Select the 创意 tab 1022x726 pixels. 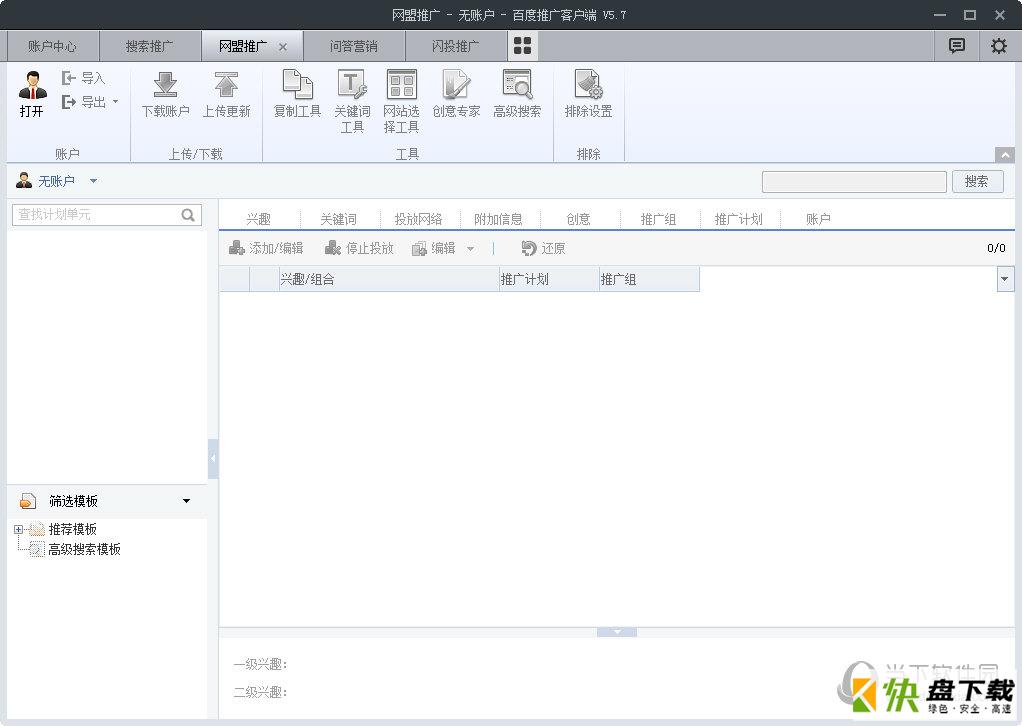pos(578,219)
